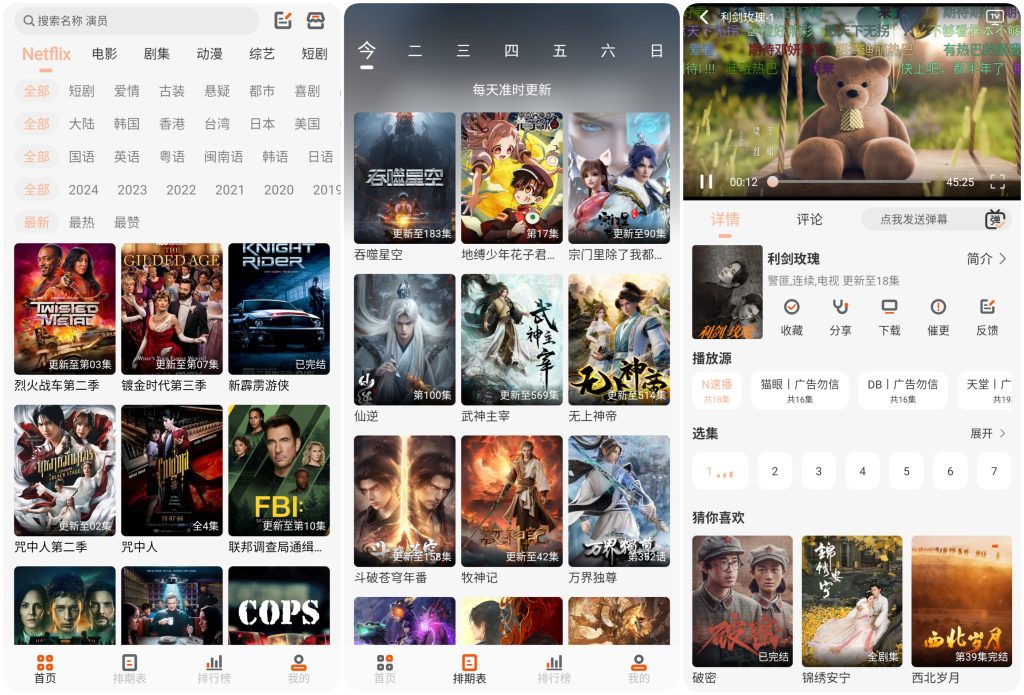This screenshot has width=1024, height=695.
Task: Open 吞噬星空 anime poster
Action: tap(404, 178)
